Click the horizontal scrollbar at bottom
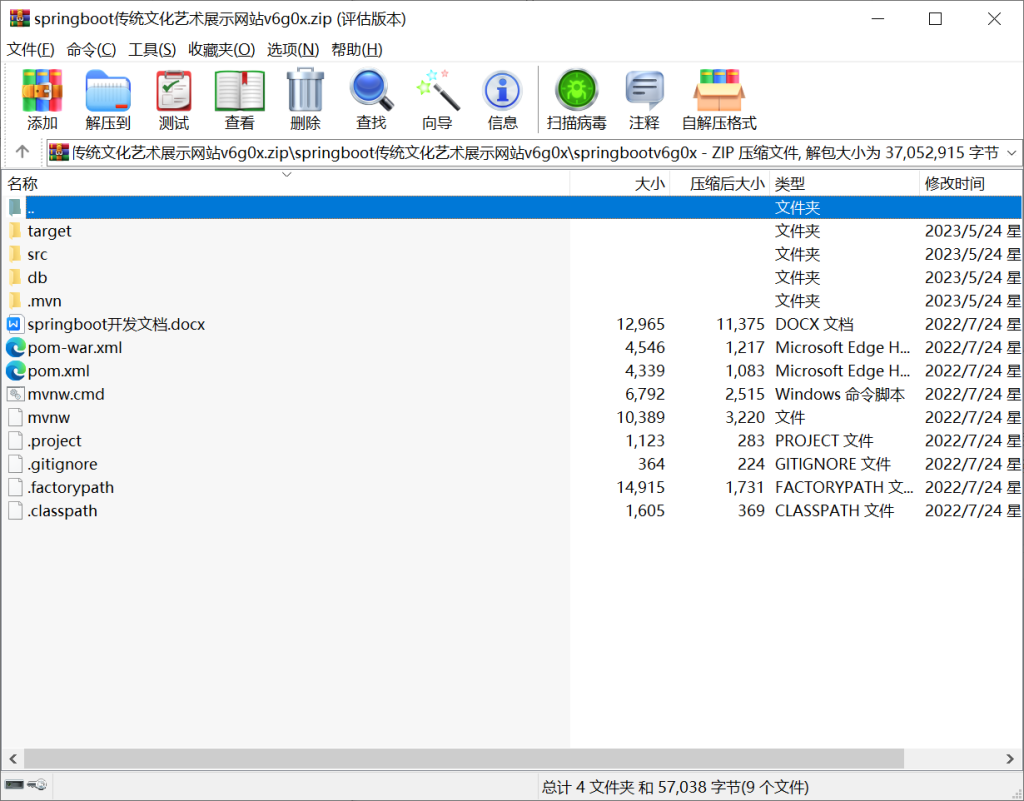The width and height of the screenshot is (1024, 801). tap(500, 758)
